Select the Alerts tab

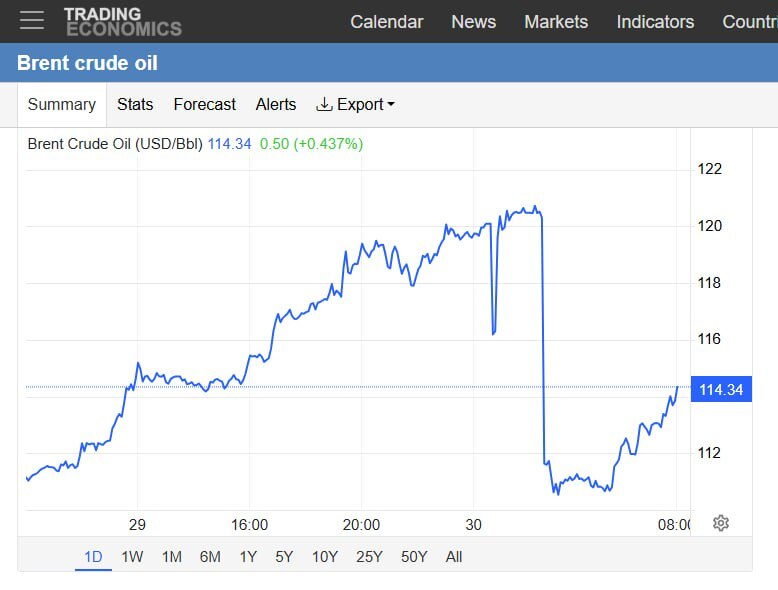click(276, 104)
